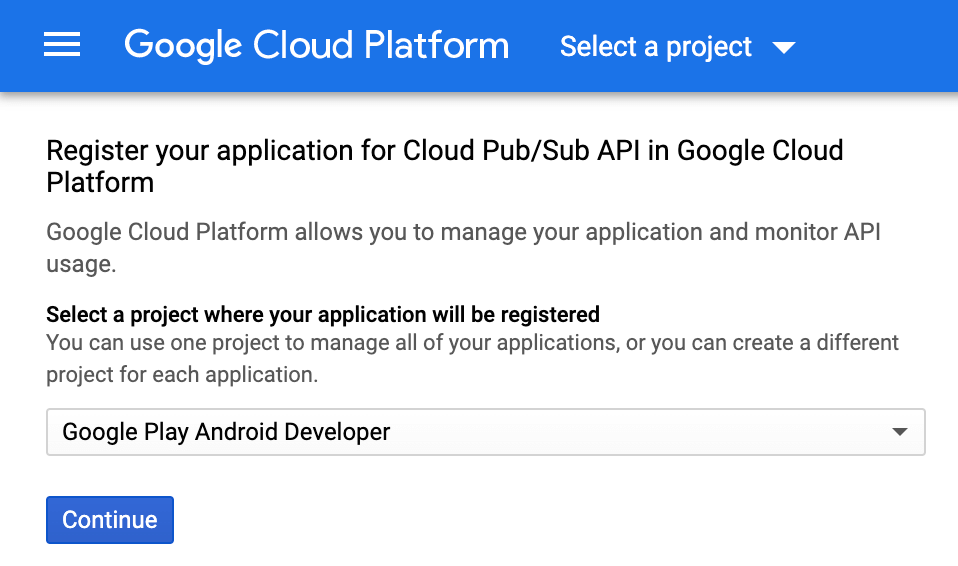Click the arrow in the project combo box
This screenshot has height=566, width=958.
(x=899, y=432)
